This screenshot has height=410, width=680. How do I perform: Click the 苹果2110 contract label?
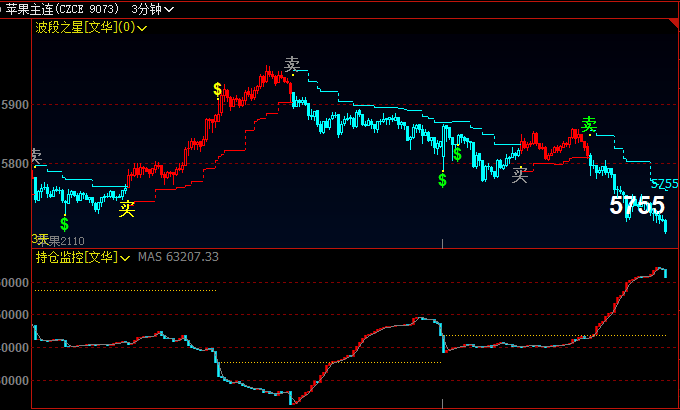point(61,241)
